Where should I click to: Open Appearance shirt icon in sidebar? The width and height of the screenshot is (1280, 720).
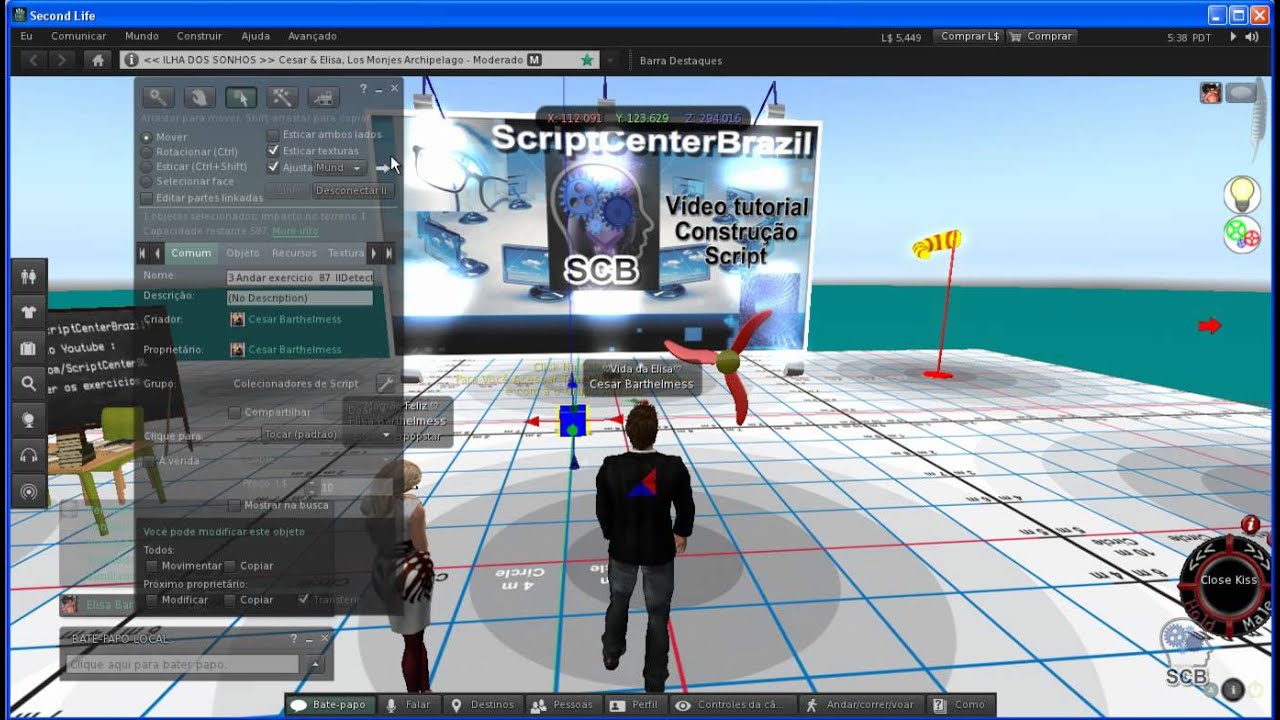(x=28, y=312)
